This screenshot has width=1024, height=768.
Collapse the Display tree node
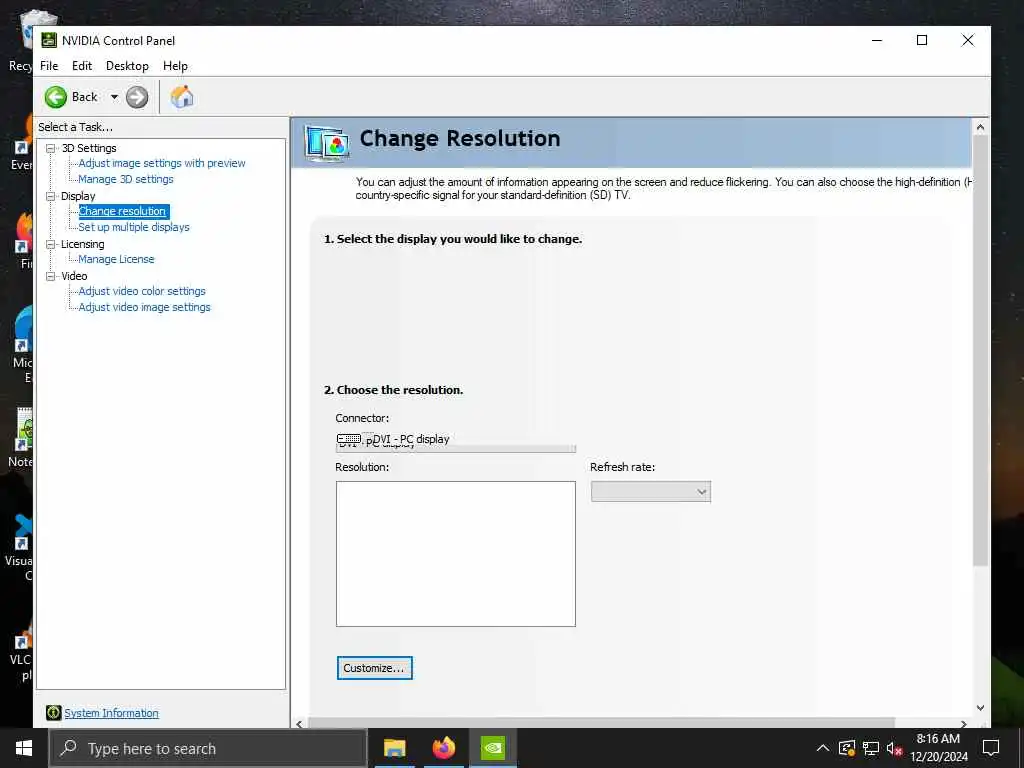pyautogui.click(x=50, y=196)
